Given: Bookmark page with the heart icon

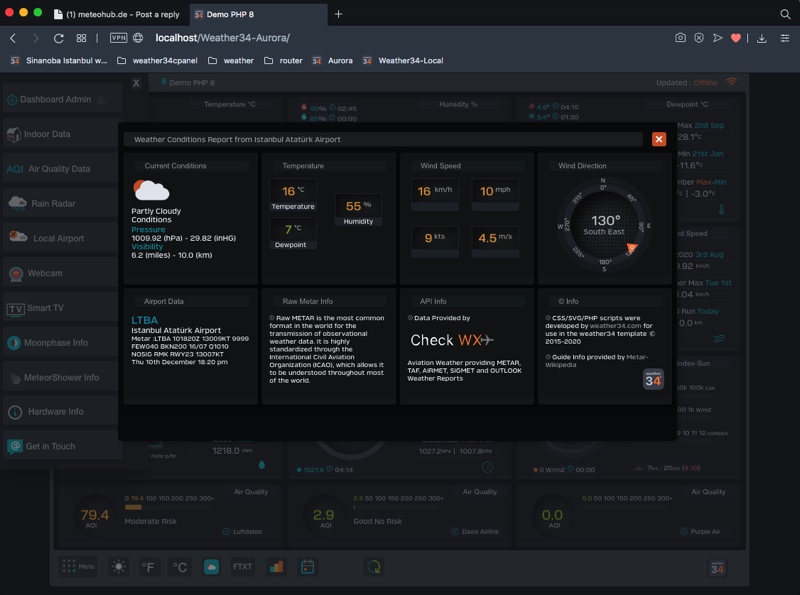Looking at the screenshot, I should click(x=736, y=38).
